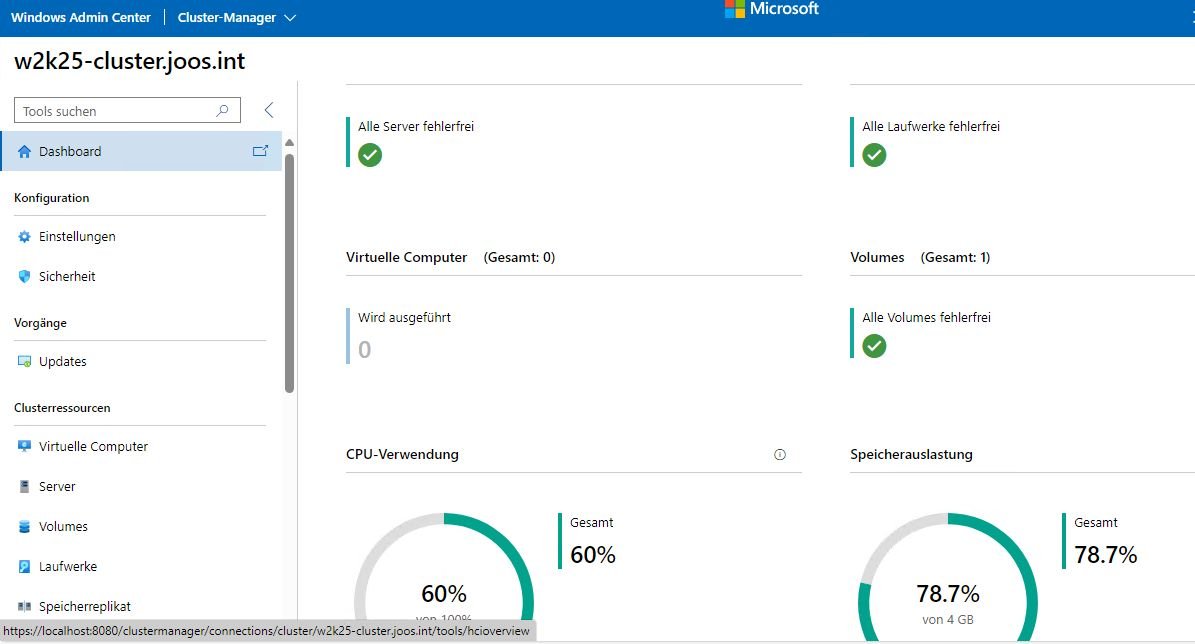Show the CPU-Verwendung info tooltip

coord(780,454)
